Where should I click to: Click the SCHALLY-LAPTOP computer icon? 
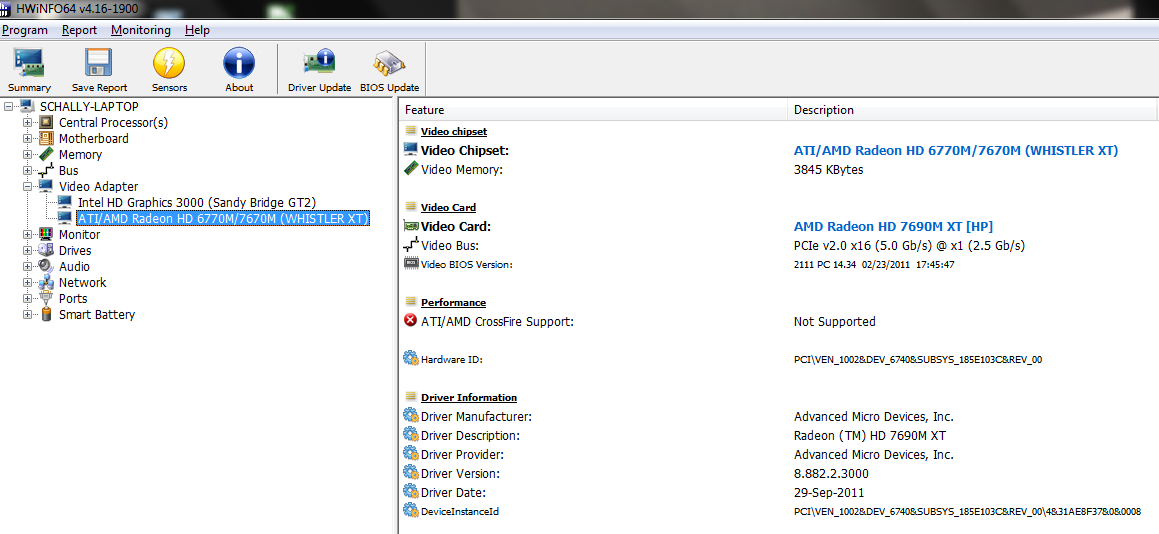pyautogui.click(x=27, y=107)
